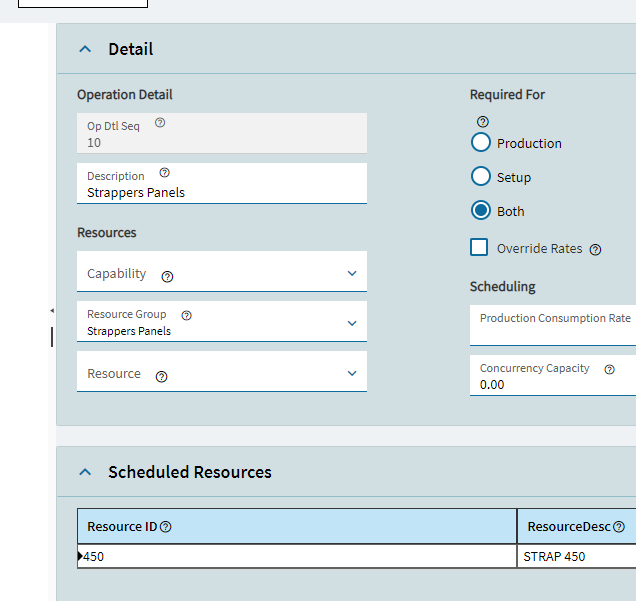Click the Description text field
This screenshot has height=601, width=636.
tap(222, 192)
